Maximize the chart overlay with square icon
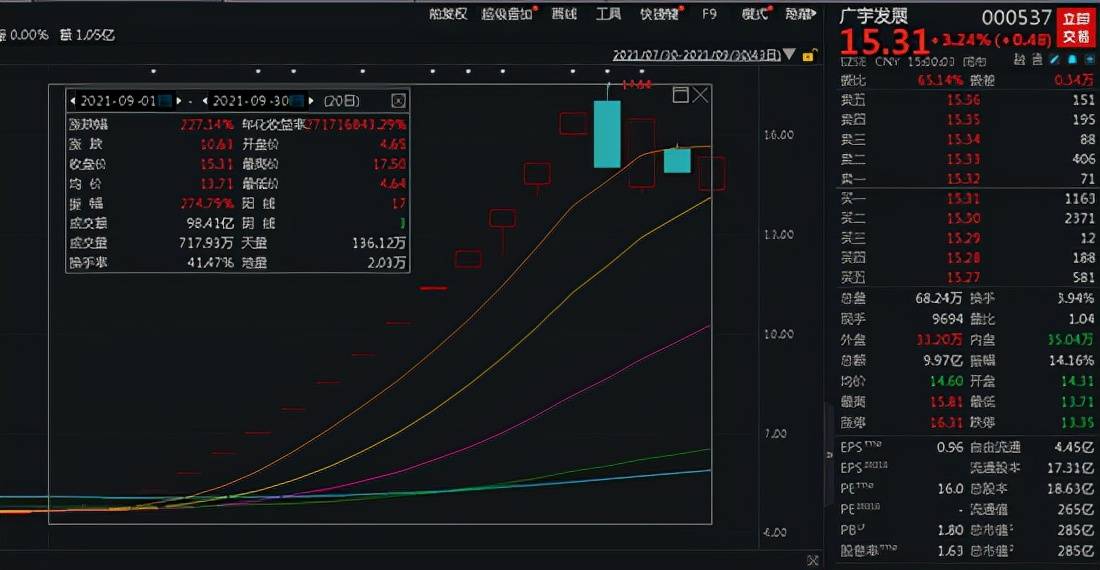The height and width of the screenshot is (570, 1100). click(680, 95)
